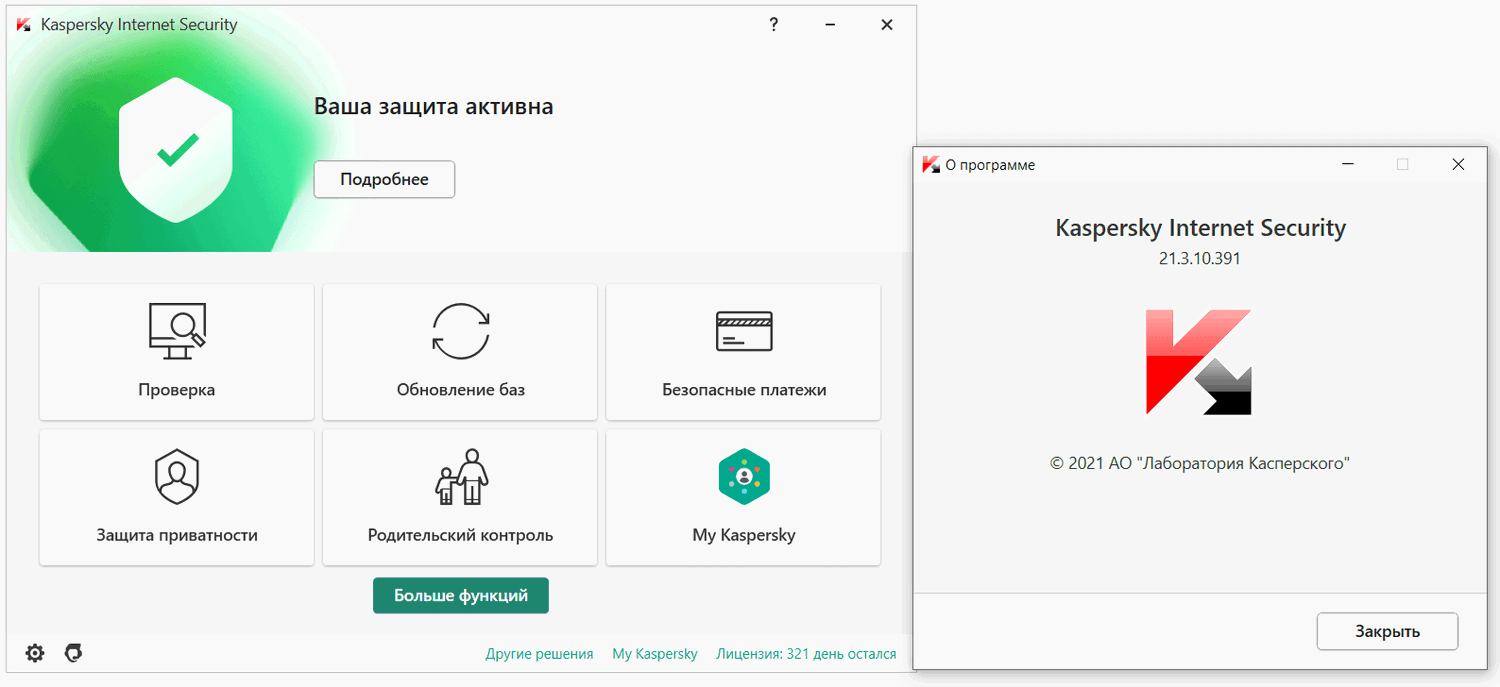Open help with the question mark icon
Image resolution: width=1500 pixels, height=687 pixels.
[x=773, y=24]
